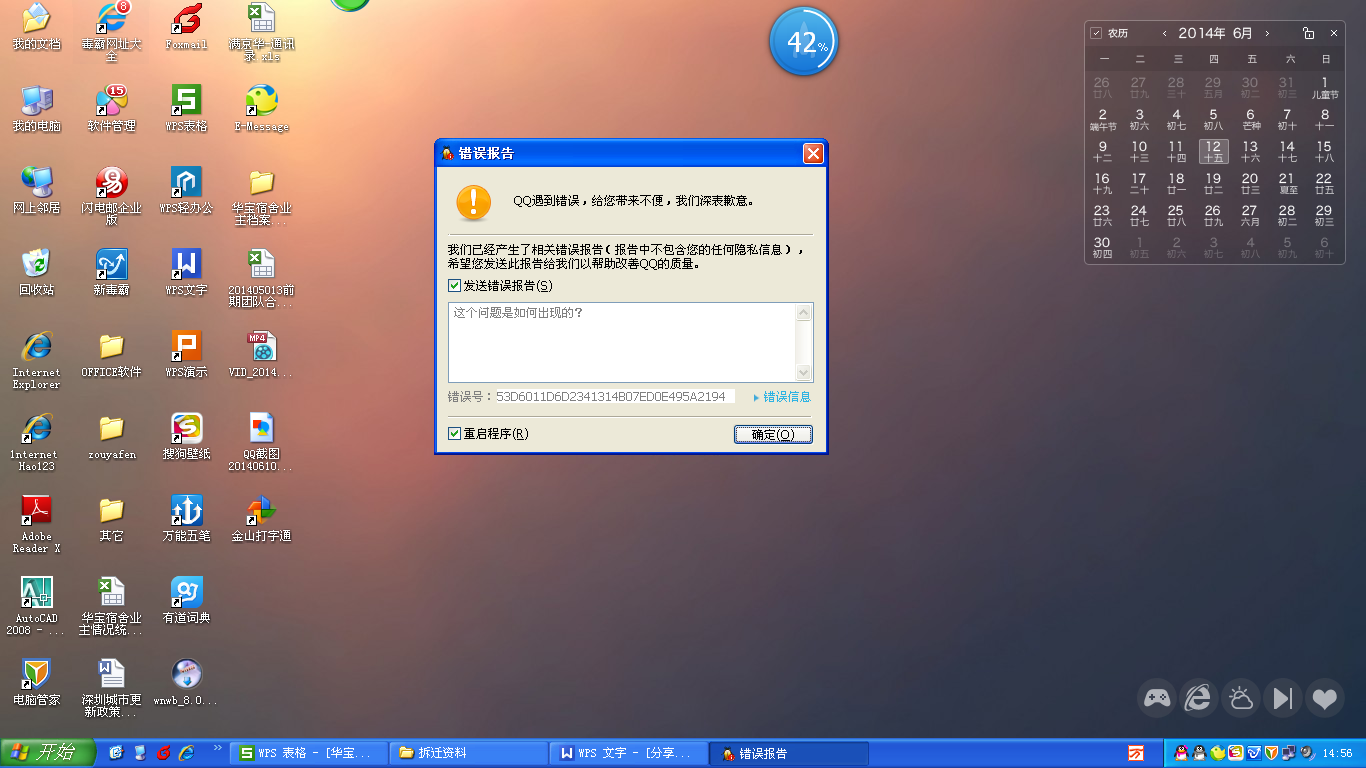Switch to WPS 表格 taskbar window
The height and width of the screenshot is (768, 1366).
point(309,753)
